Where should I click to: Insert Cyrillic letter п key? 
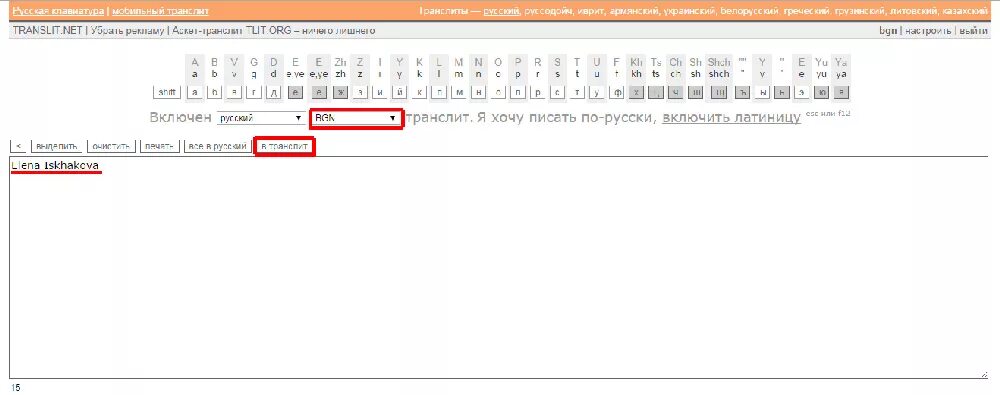tap(518, 92)
